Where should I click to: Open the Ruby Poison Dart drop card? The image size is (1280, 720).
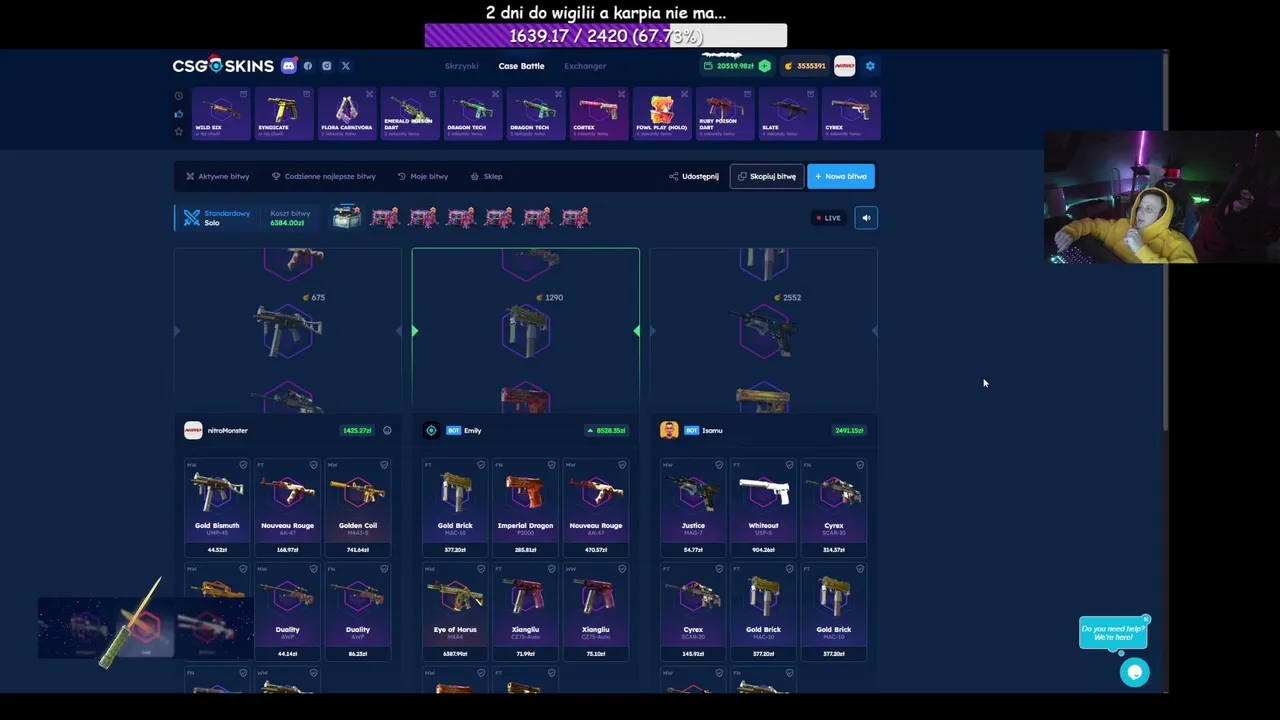click(724, 113)
